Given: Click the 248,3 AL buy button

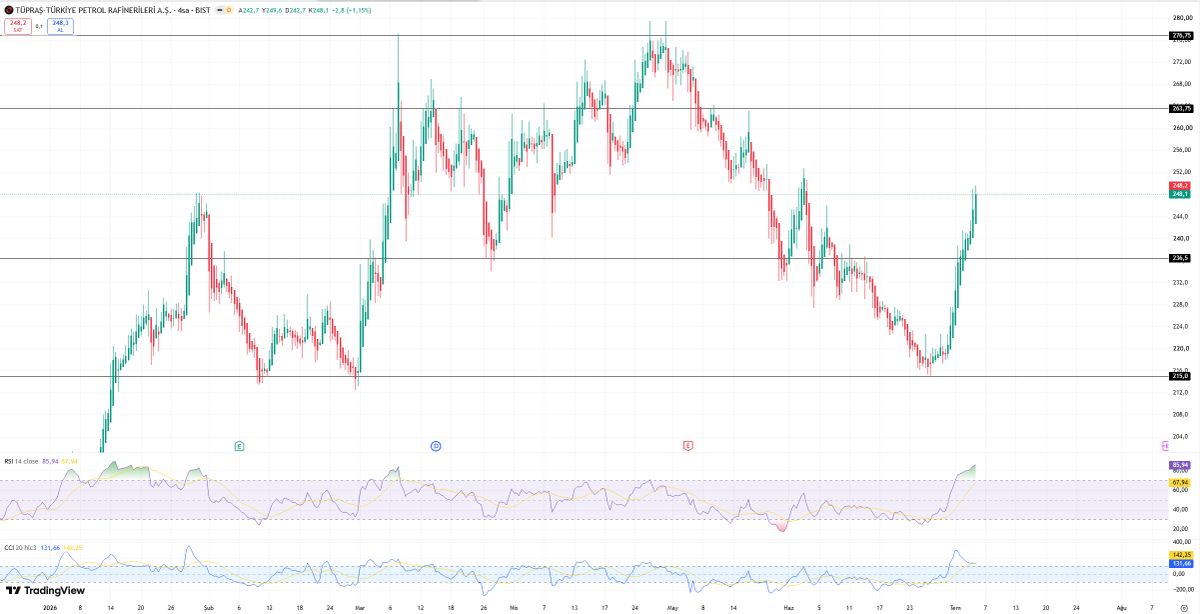Looking at the screenshot, I should (x=60, y=26).
